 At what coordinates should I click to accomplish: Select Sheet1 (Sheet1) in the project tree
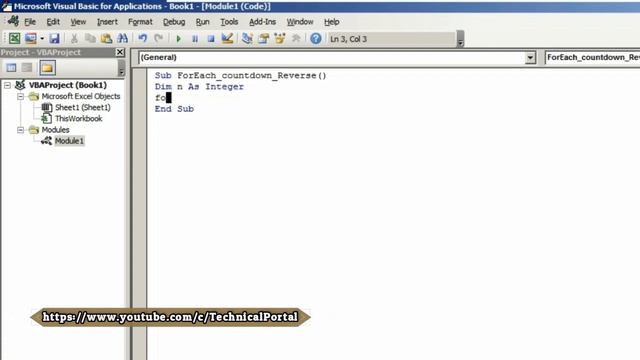pyautogui.click(x=82, y=108)
